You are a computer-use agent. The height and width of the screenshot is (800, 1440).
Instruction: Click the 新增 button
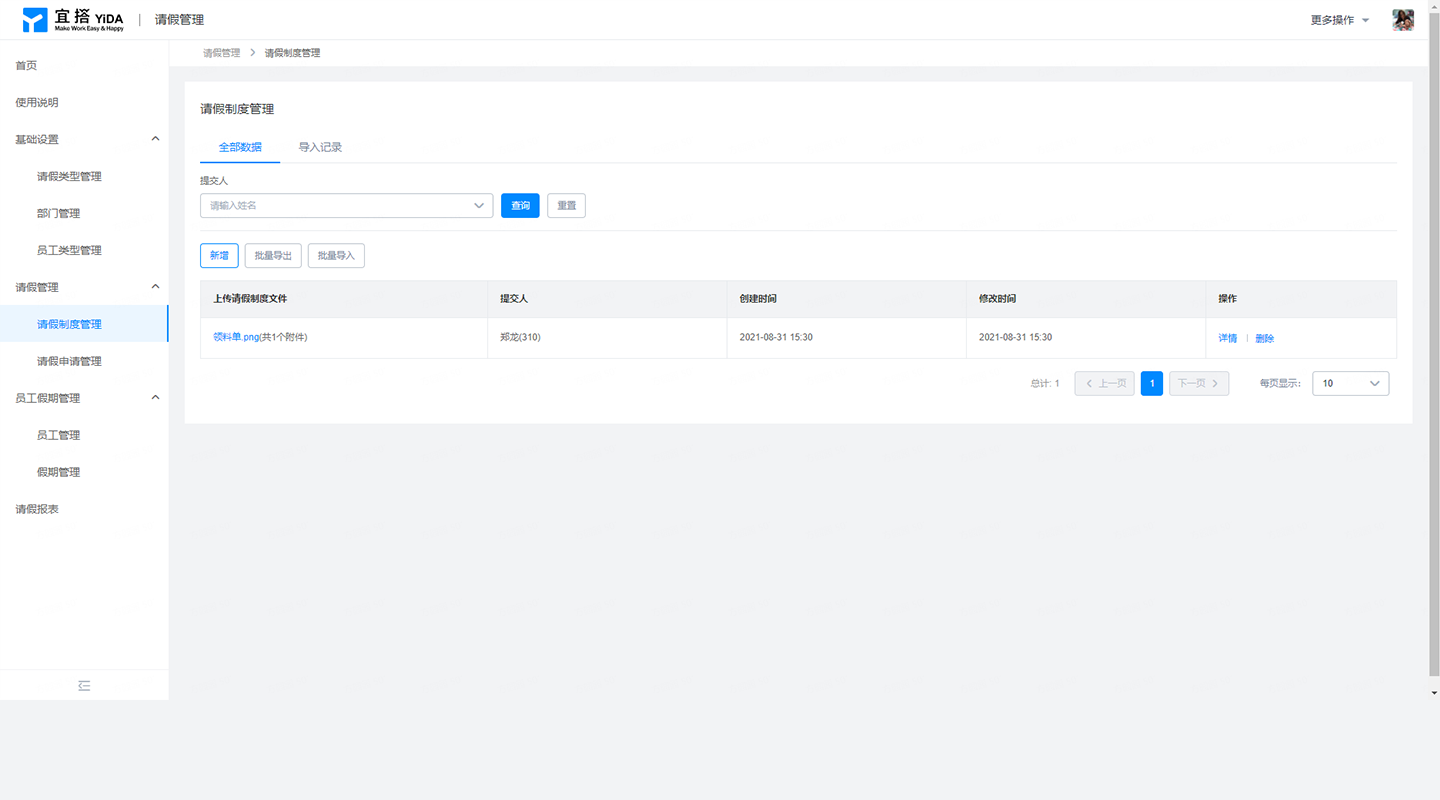(x=219, y=256)
